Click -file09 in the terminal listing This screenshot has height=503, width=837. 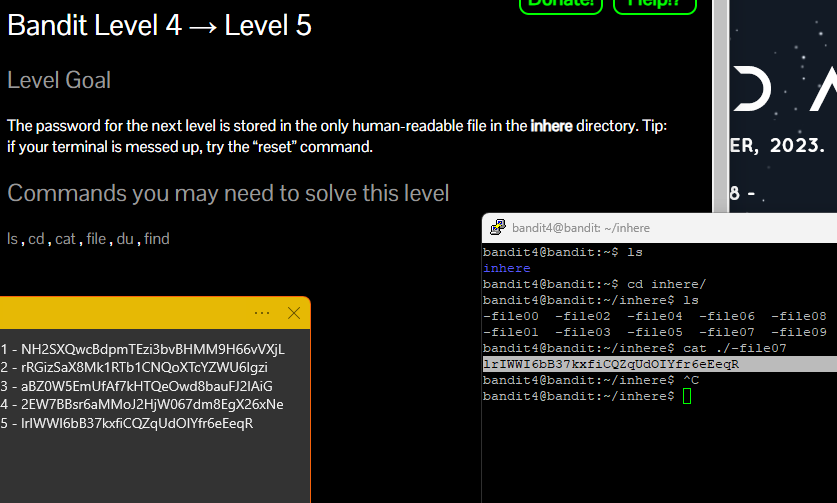click(799, 332)
